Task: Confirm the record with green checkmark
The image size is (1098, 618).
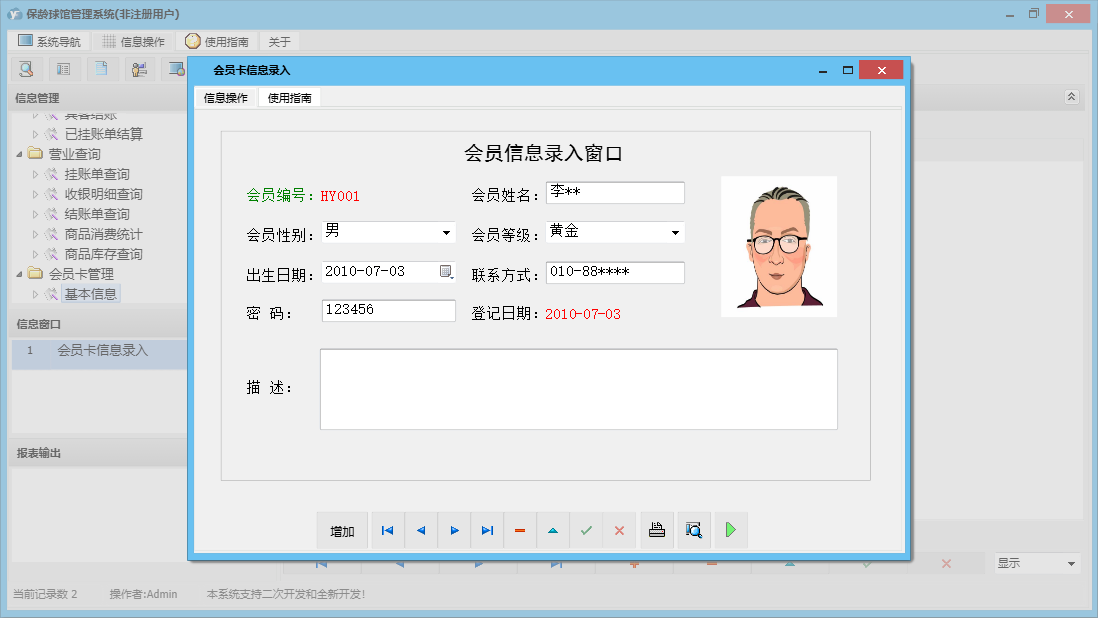Action: [586, 530]
